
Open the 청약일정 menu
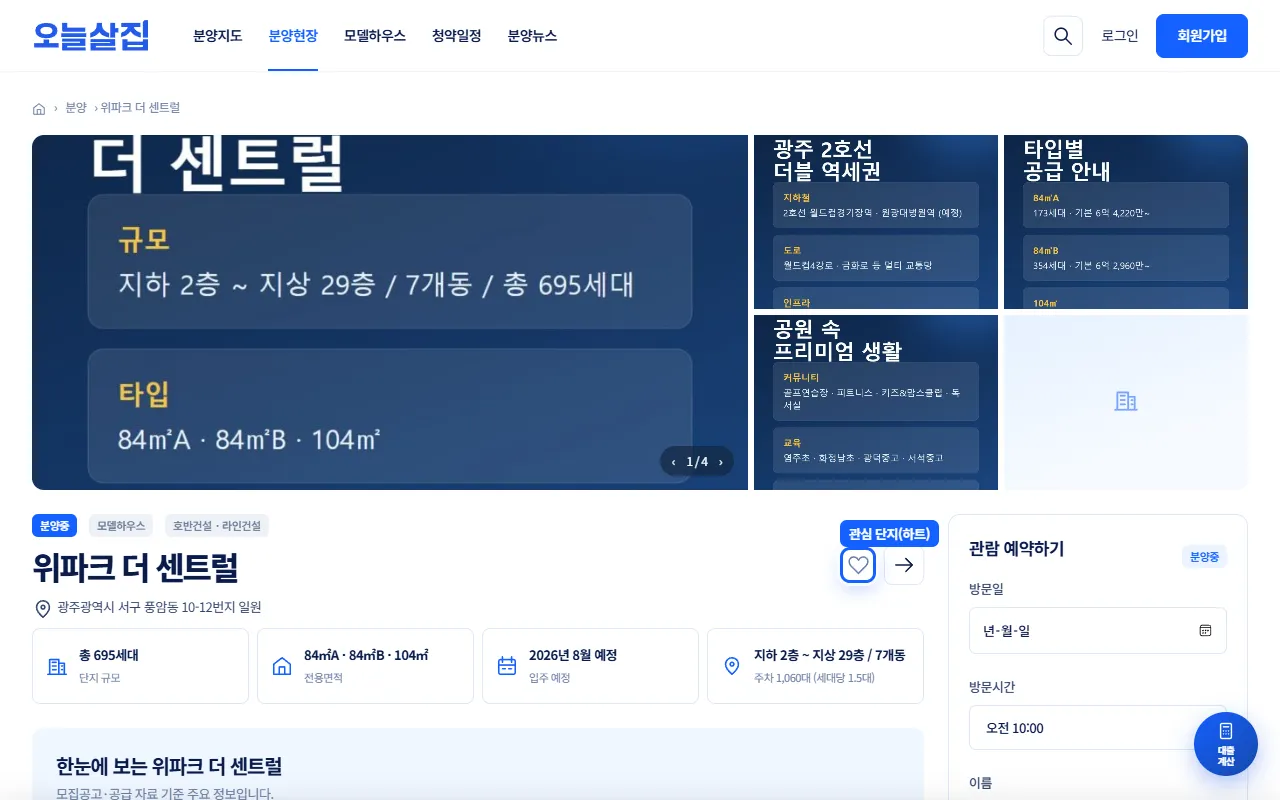point(457,36)
